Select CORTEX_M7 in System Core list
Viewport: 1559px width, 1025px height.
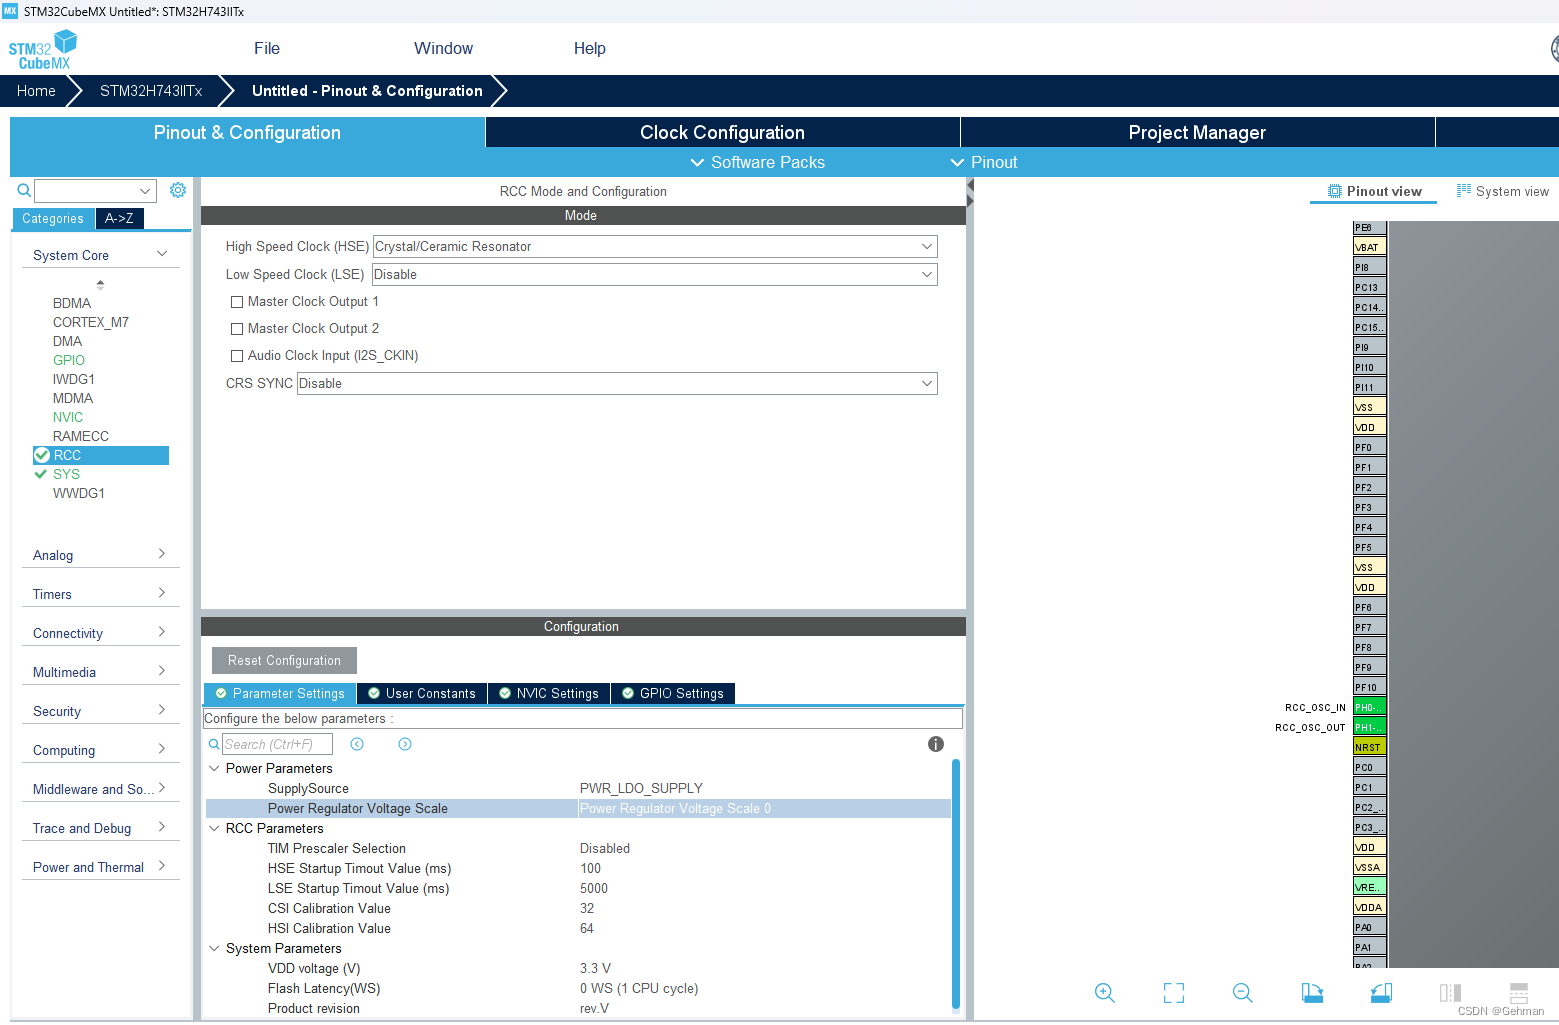click(x=91, y=322)
